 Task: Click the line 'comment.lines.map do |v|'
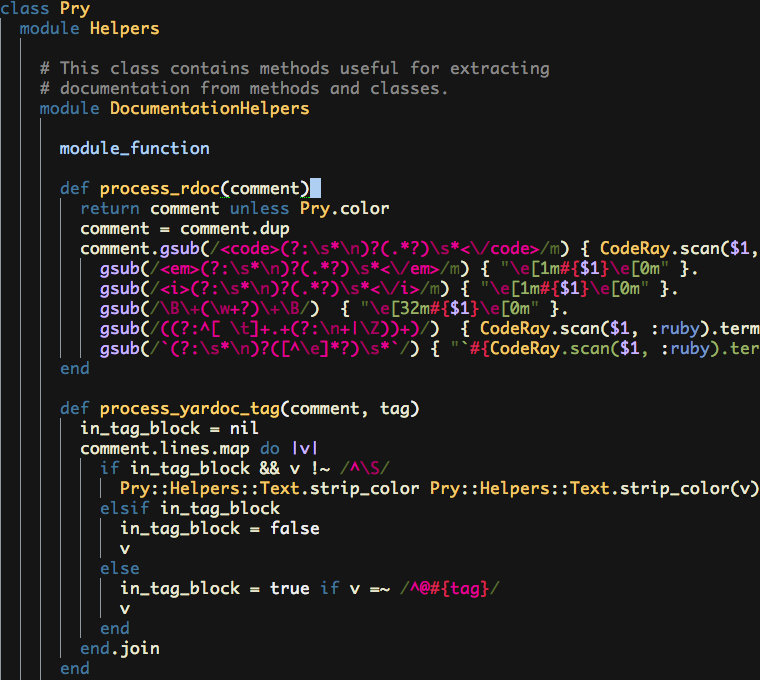coord(199,449)
